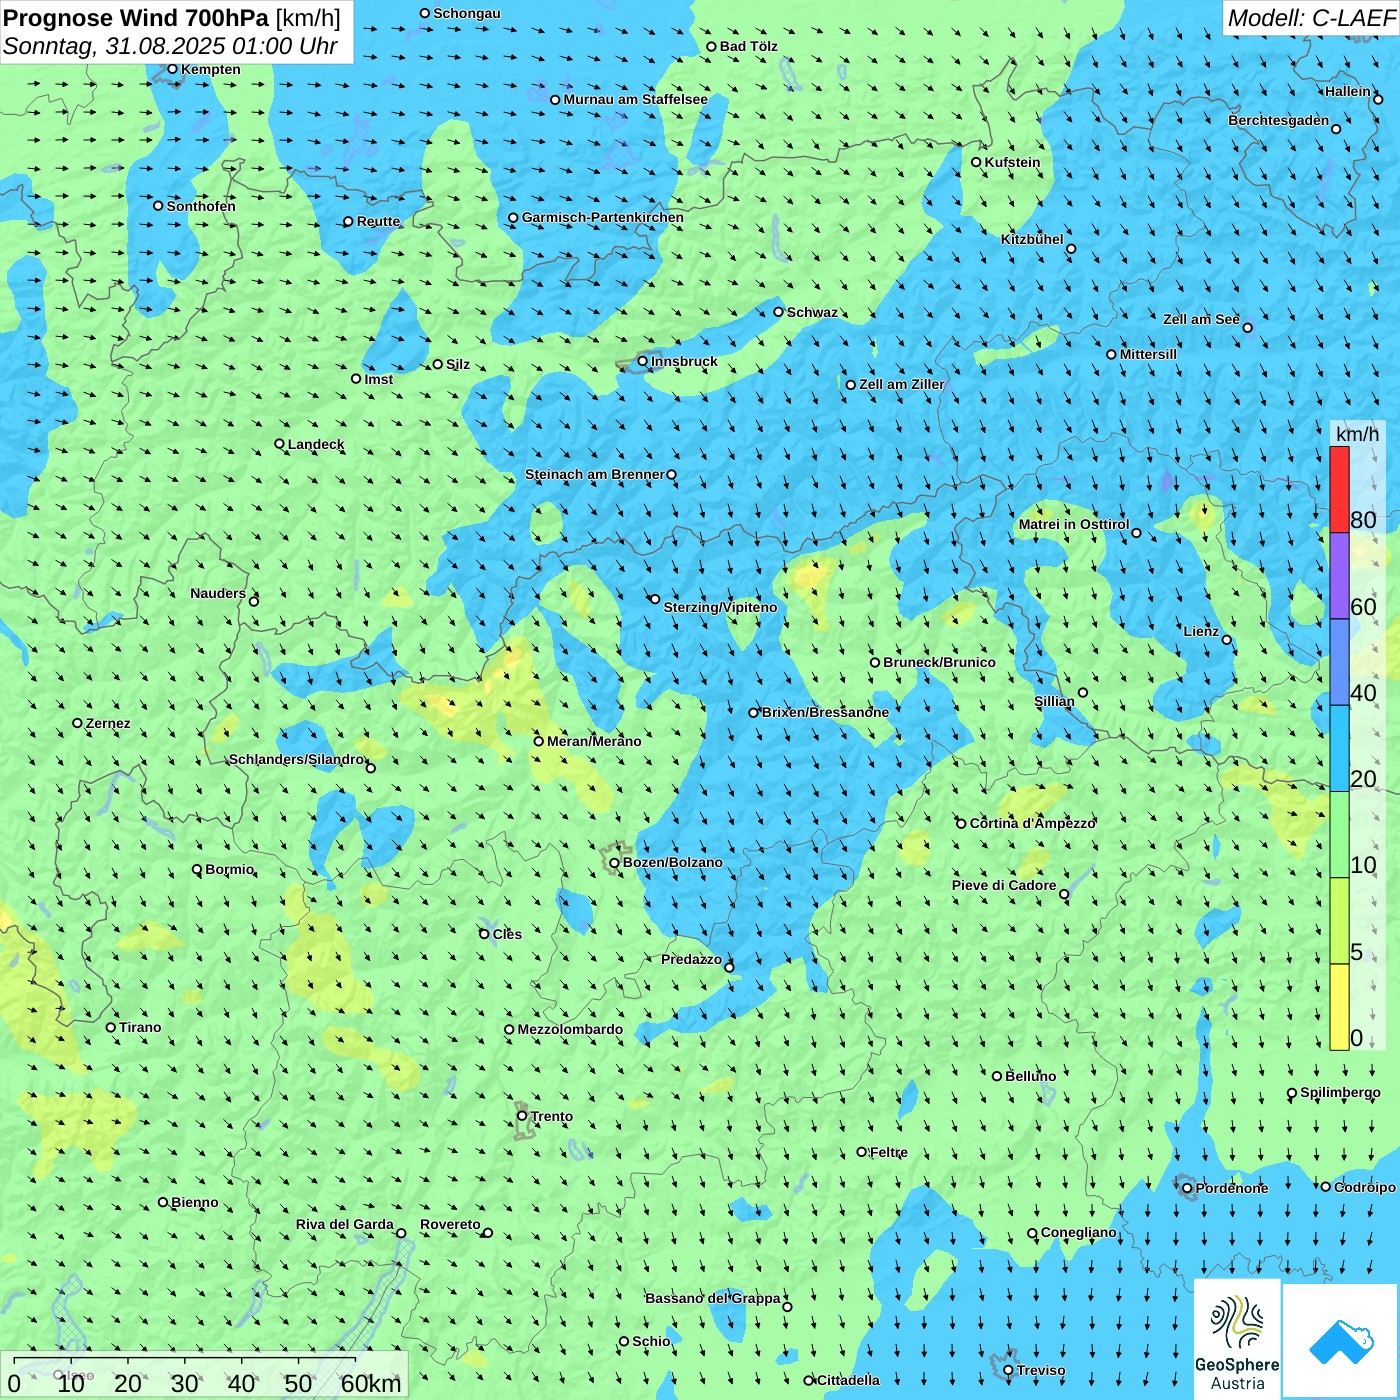The width and height of the screenshot is (1400, 1400).
Task: Click the Bozen/Bolzano city marker
Action: click(x=614, y=862)
